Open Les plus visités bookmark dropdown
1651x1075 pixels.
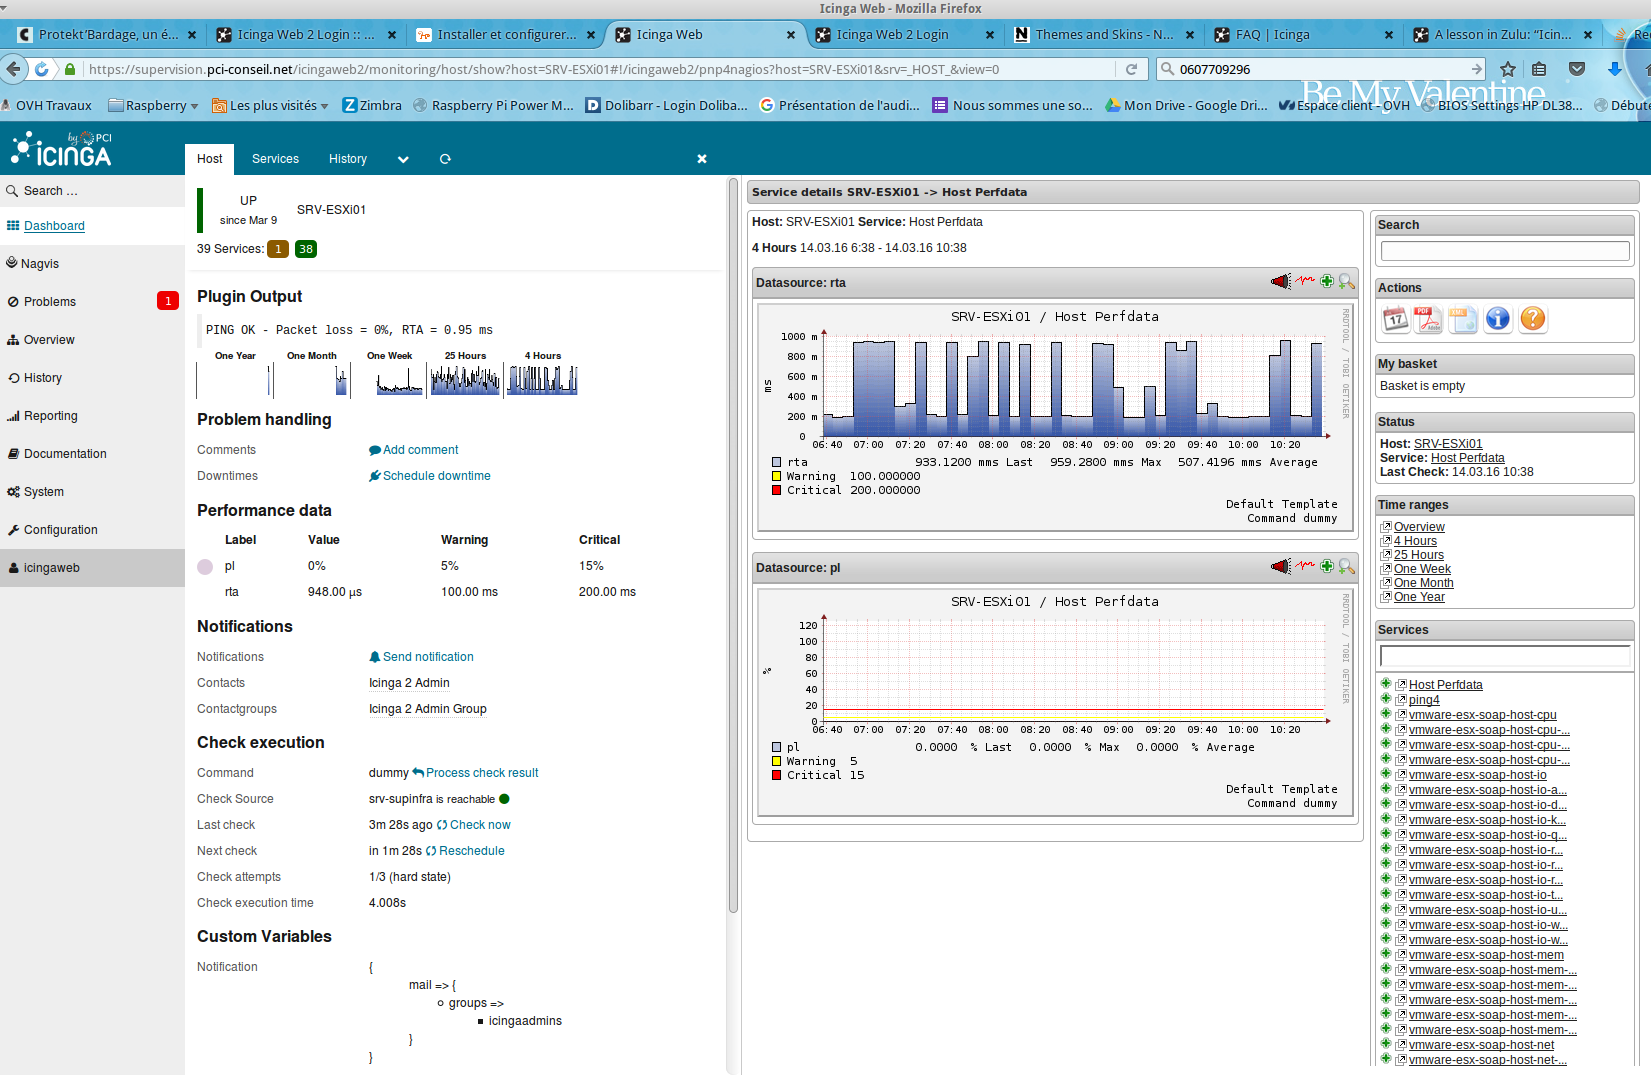269,105
